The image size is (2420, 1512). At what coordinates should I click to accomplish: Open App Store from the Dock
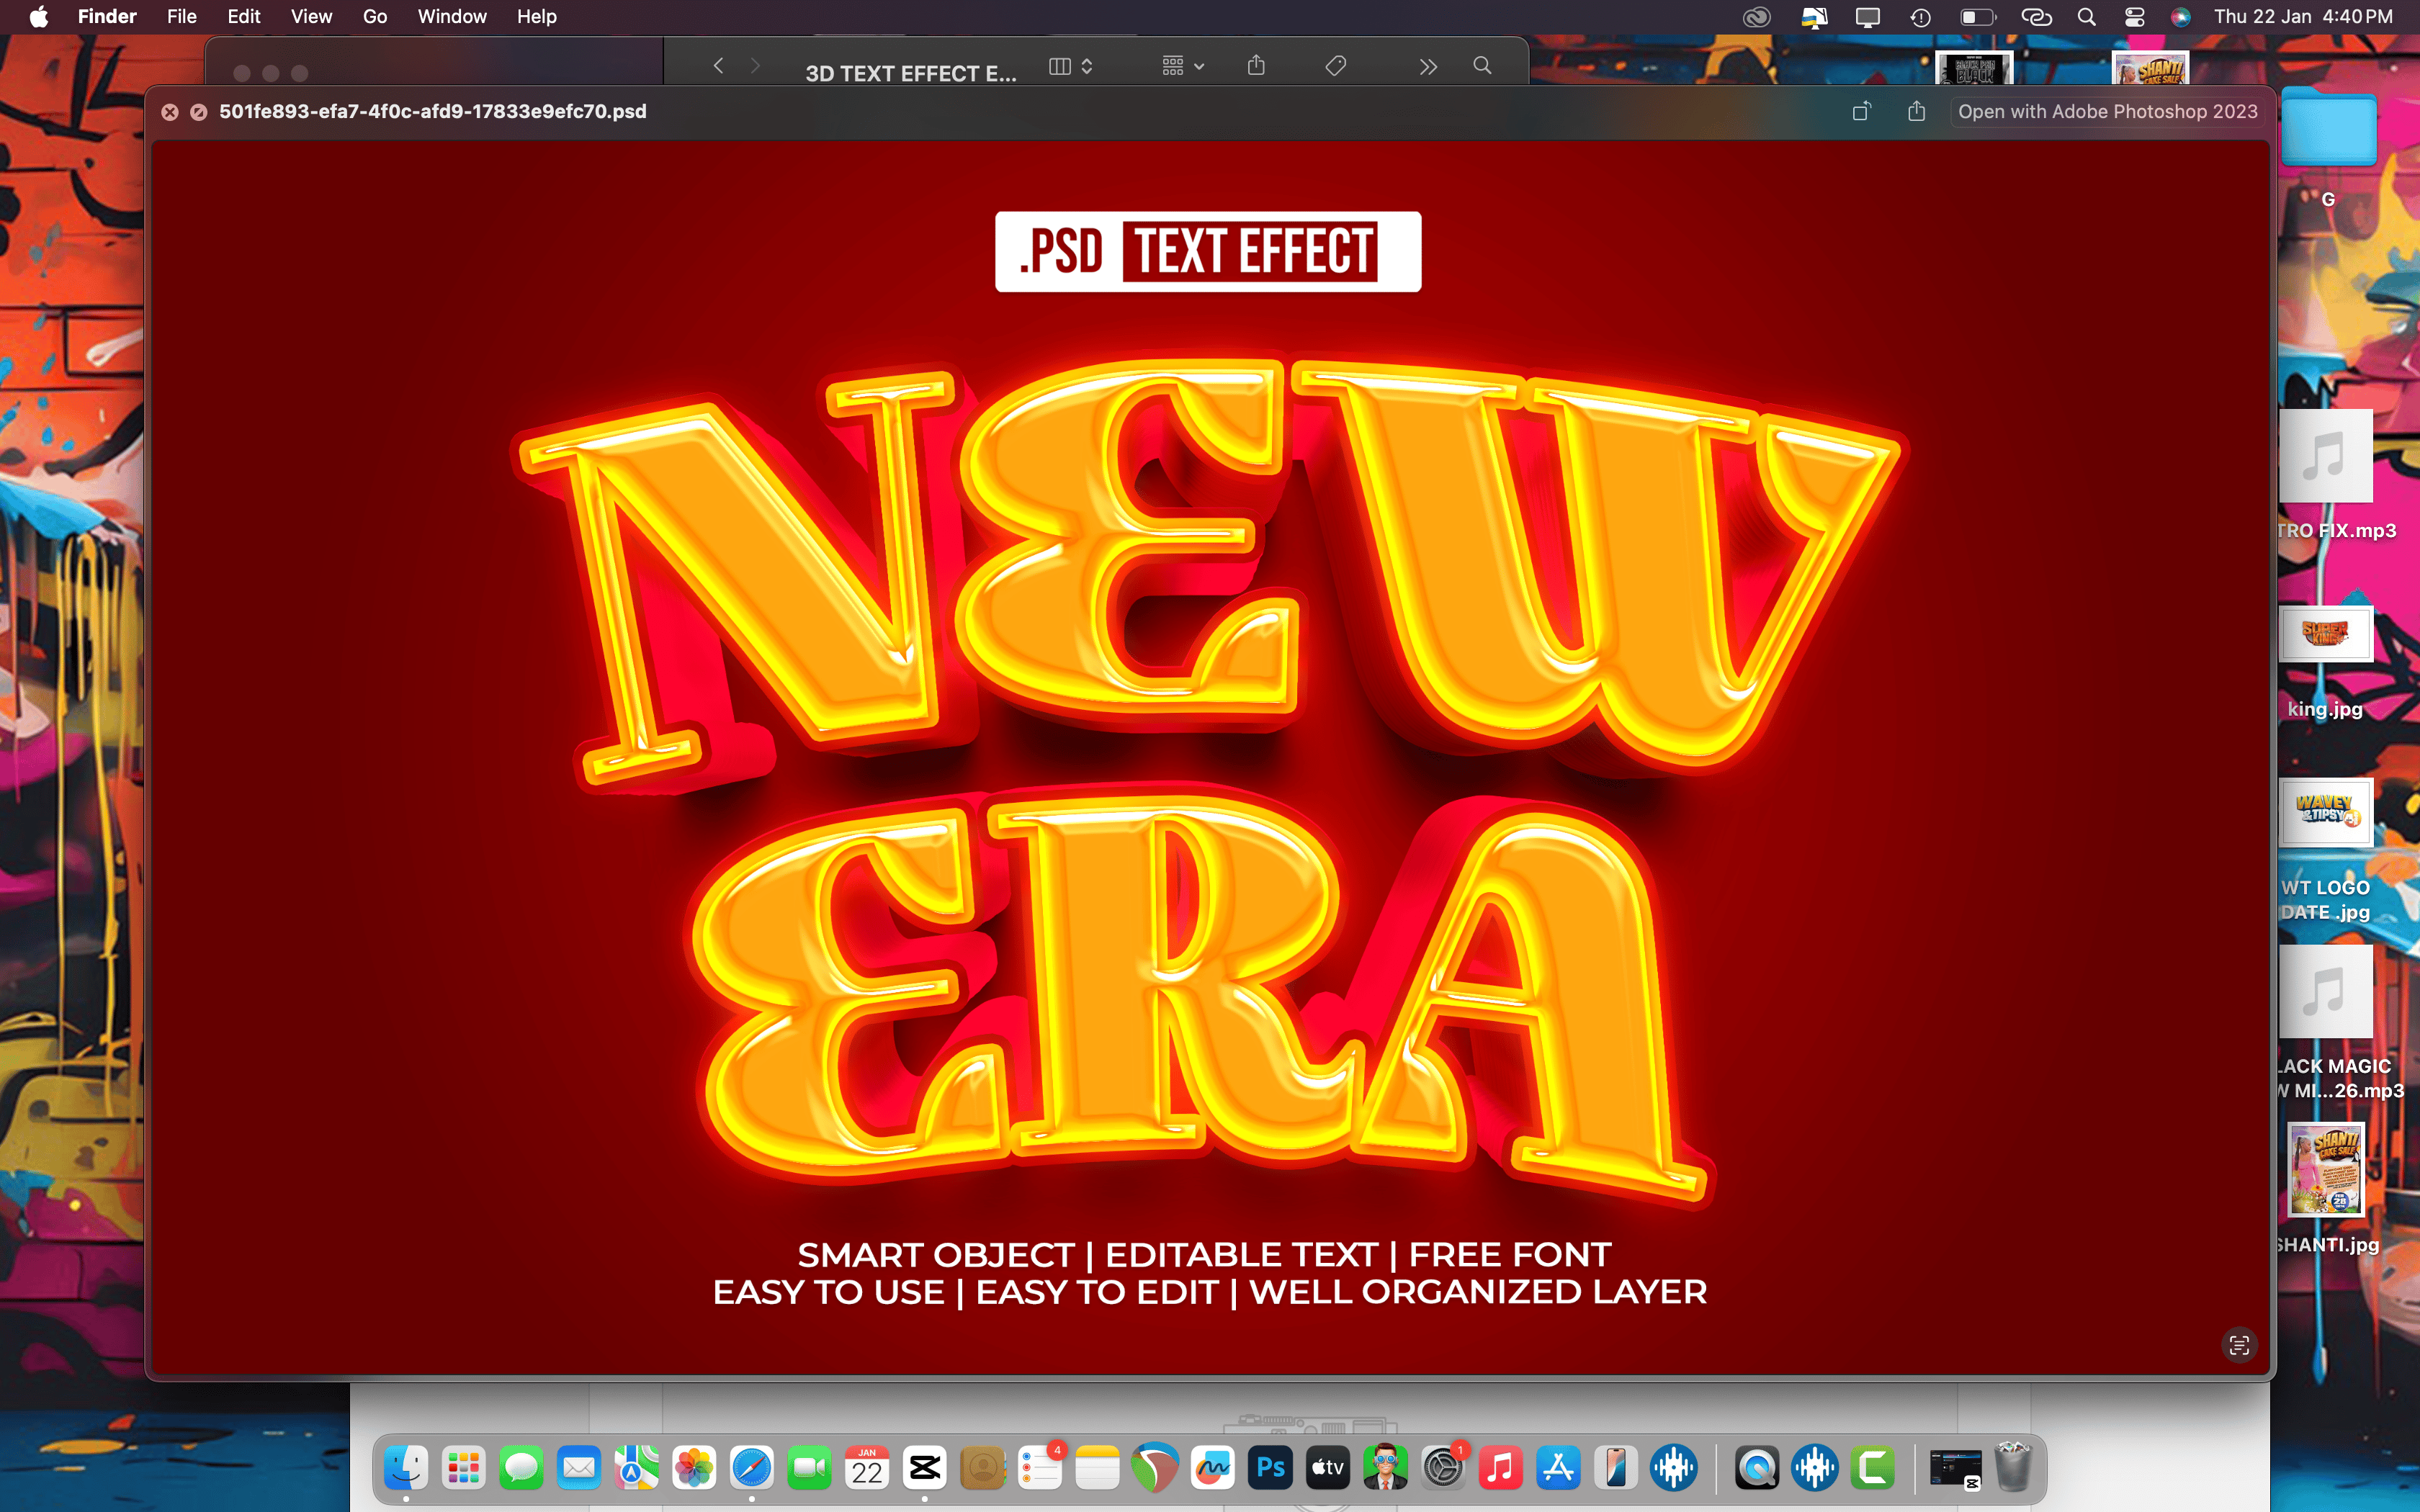[x=1558, y=1467]
